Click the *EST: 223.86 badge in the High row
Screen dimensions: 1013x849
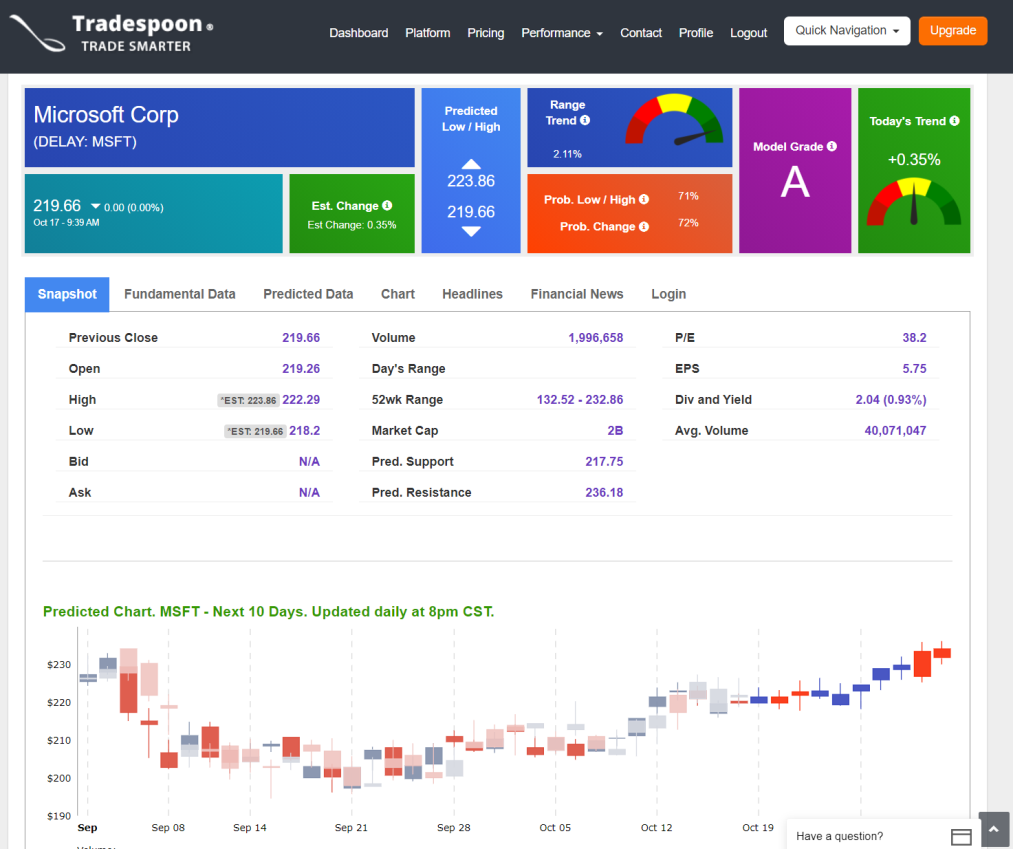249,401
